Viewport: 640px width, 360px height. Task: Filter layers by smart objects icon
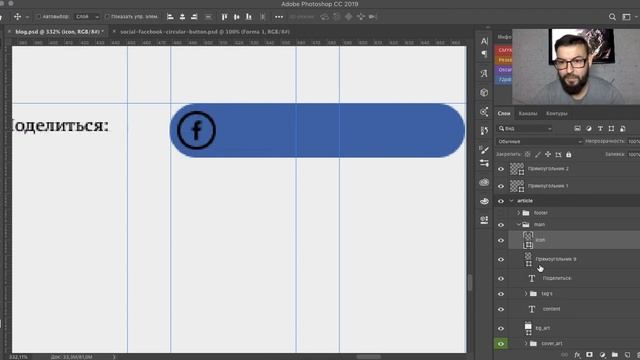tap(622, 129)
